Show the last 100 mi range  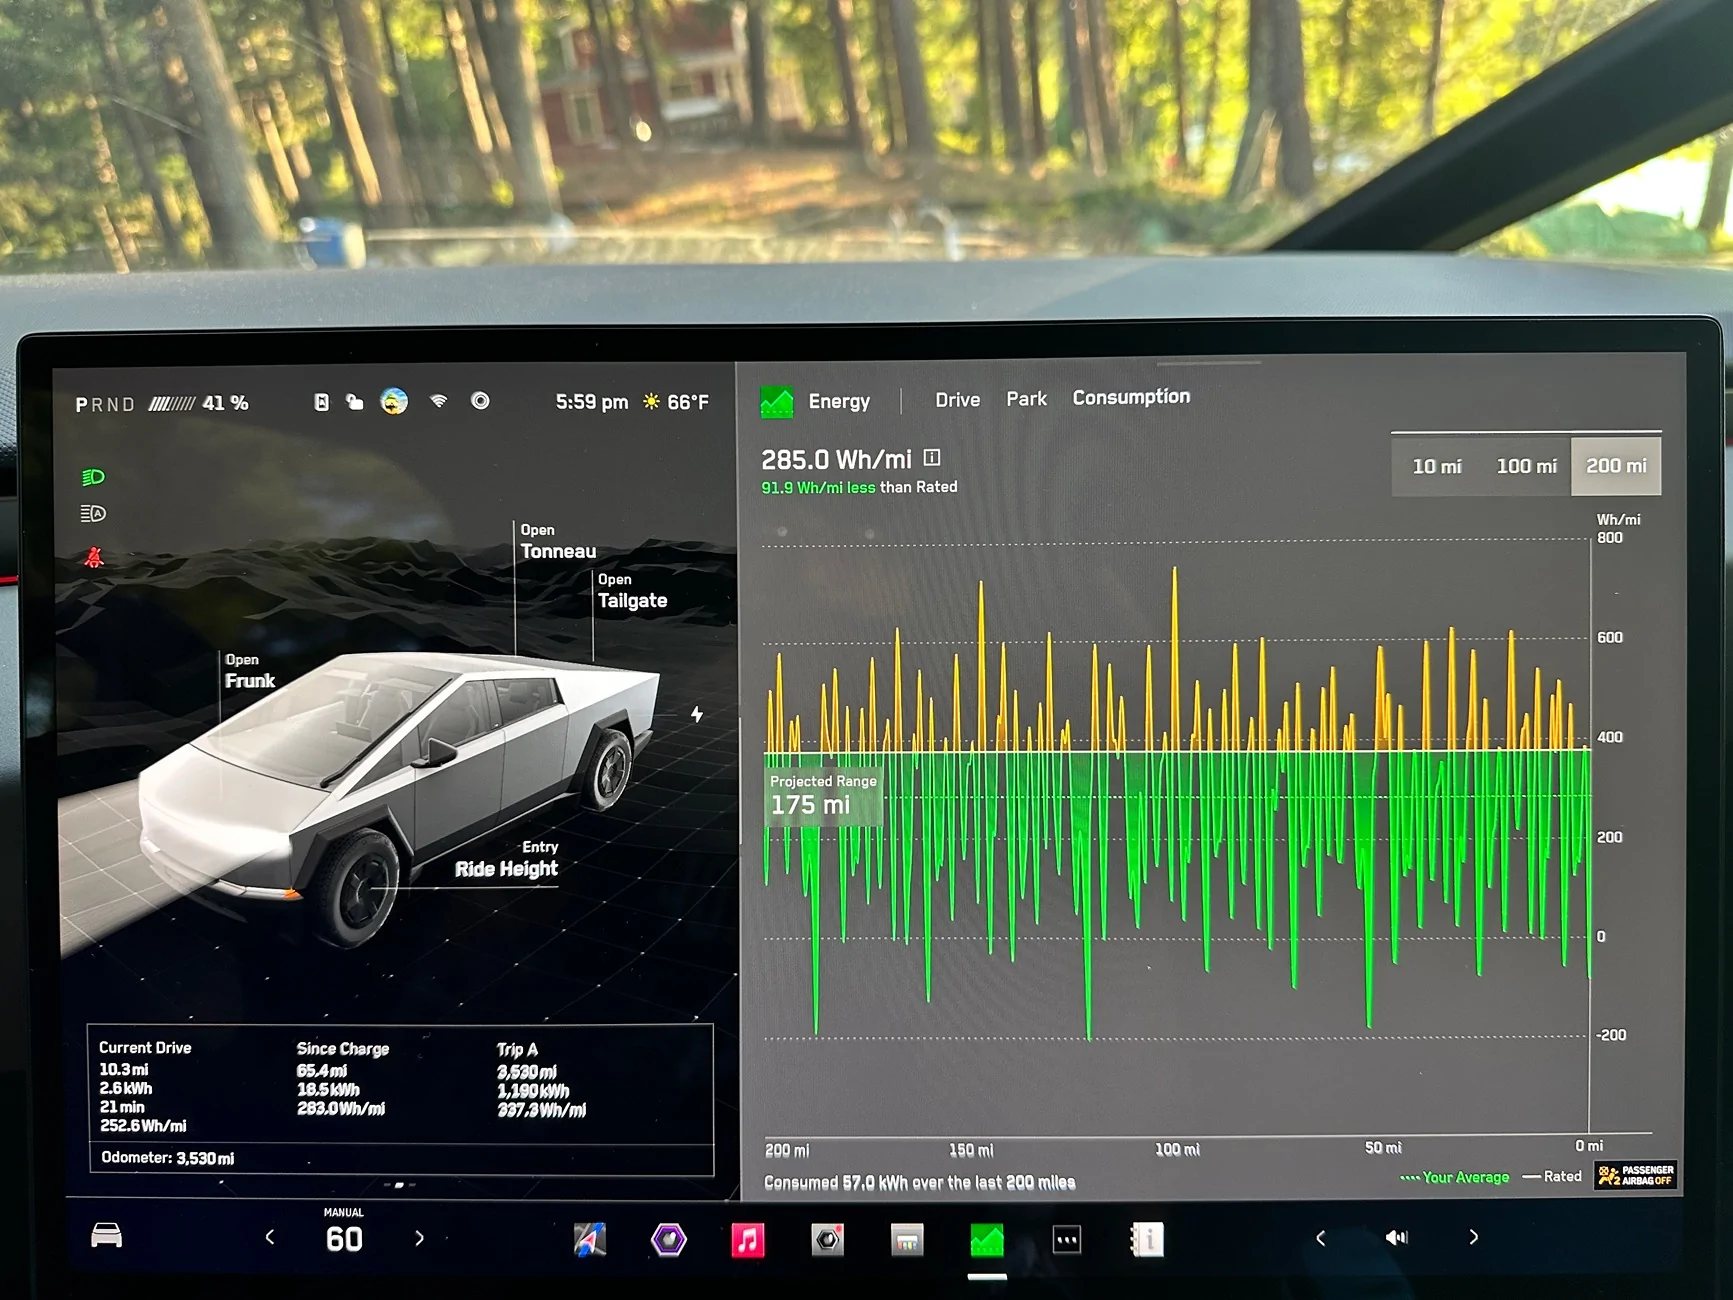click(x=1526, y=466)
